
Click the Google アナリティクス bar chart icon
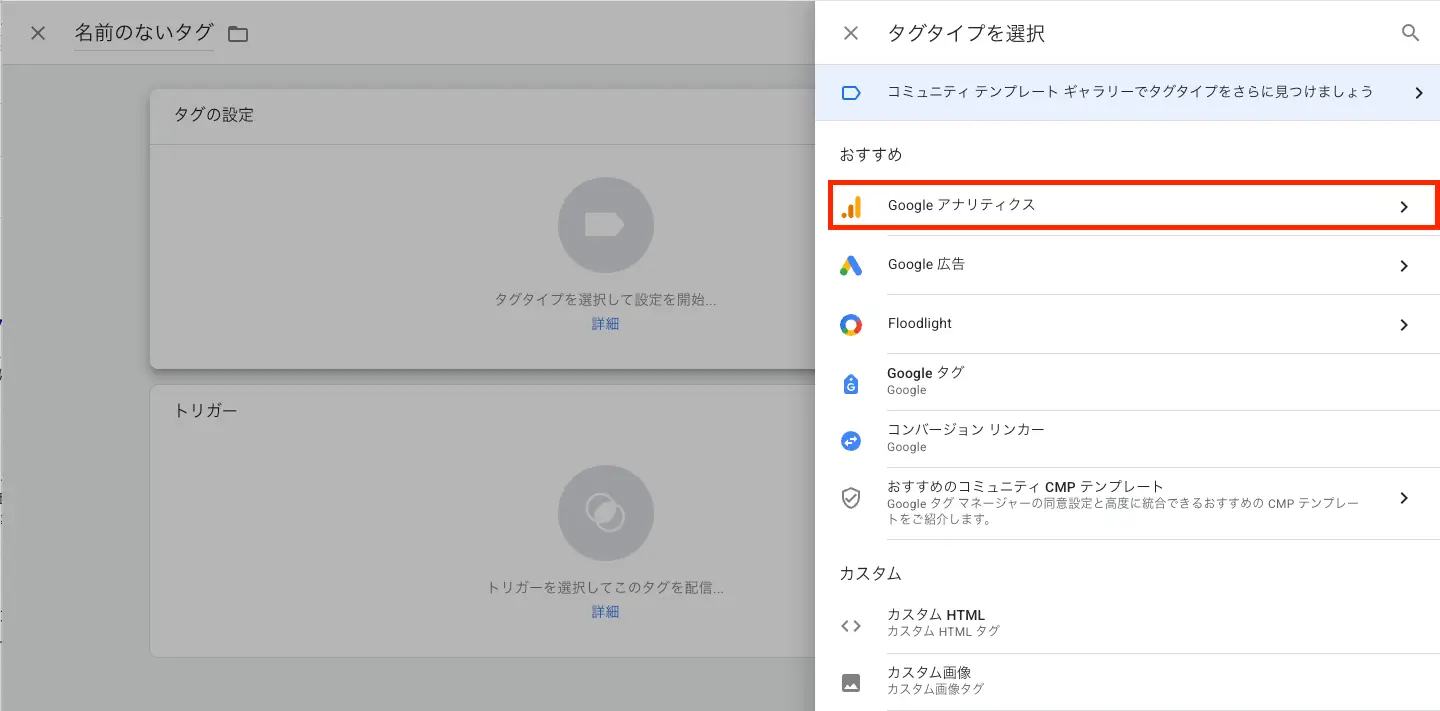pyautogui.click(x=851, y=206)
